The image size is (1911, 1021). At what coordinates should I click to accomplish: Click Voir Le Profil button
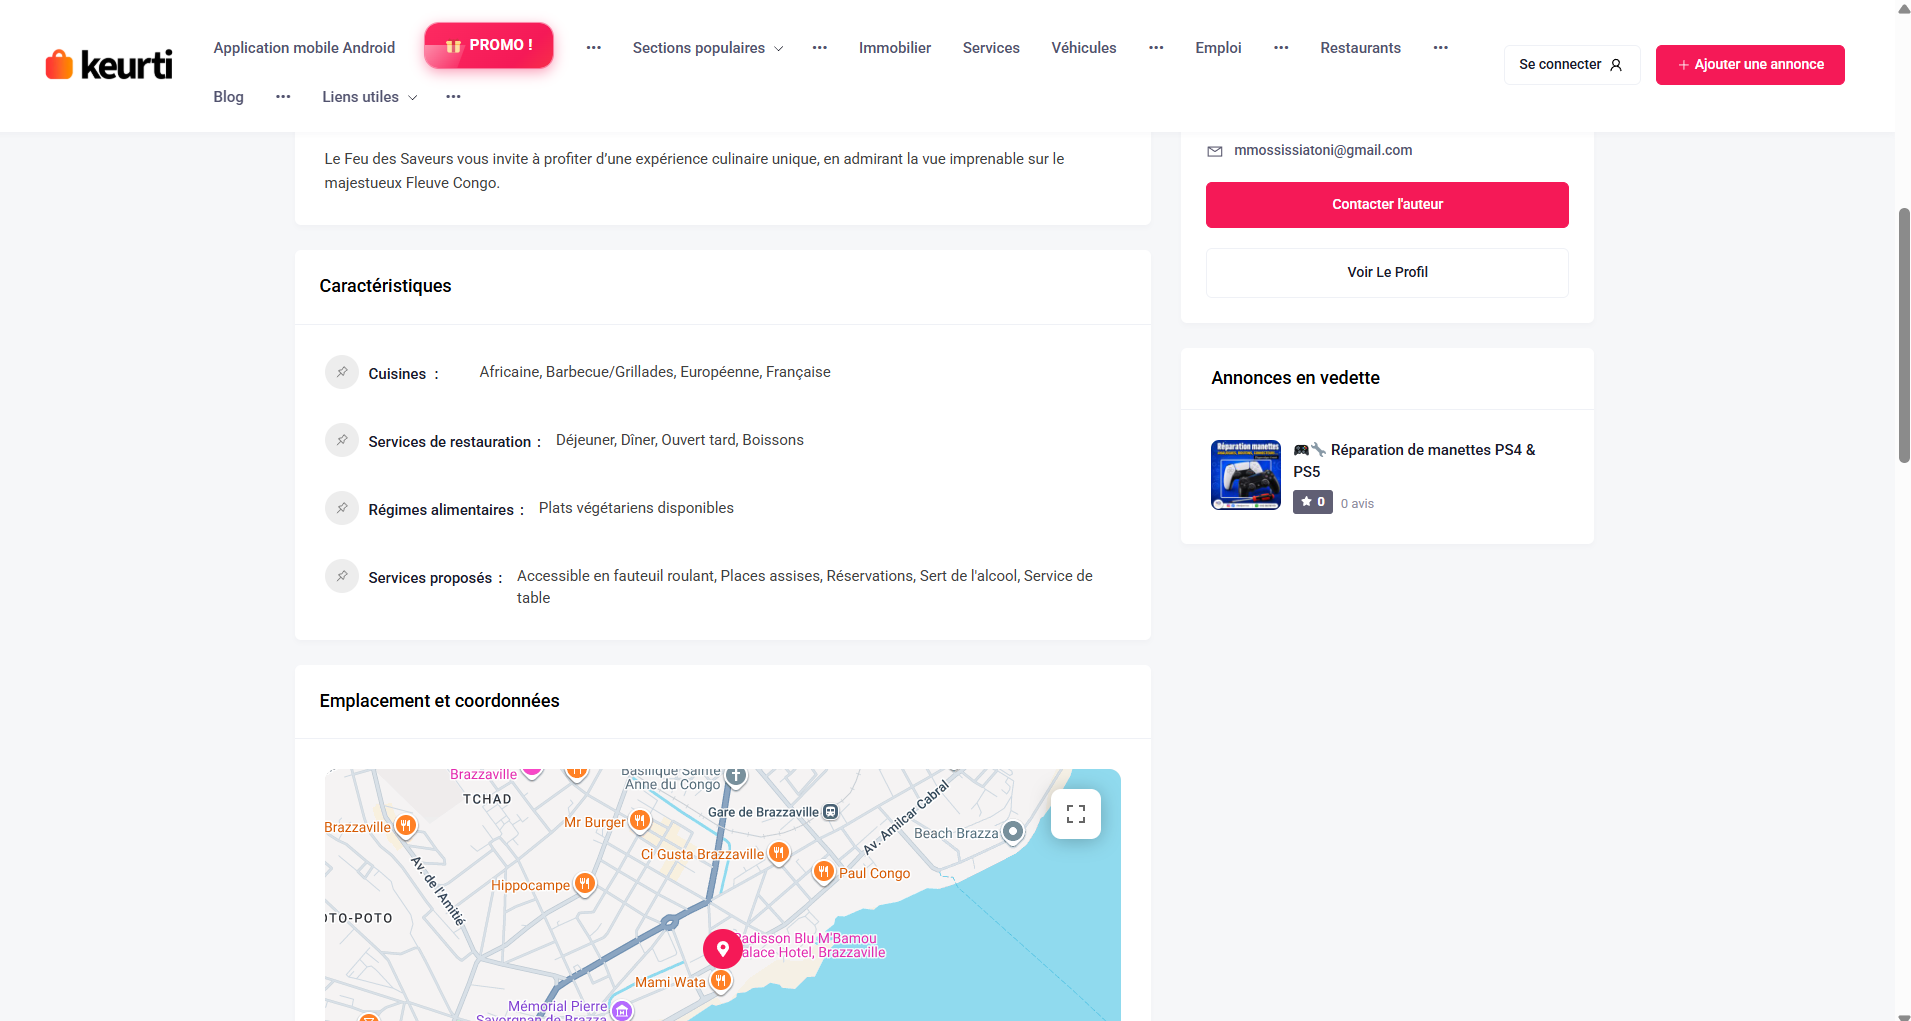[x=1387, y=273]
